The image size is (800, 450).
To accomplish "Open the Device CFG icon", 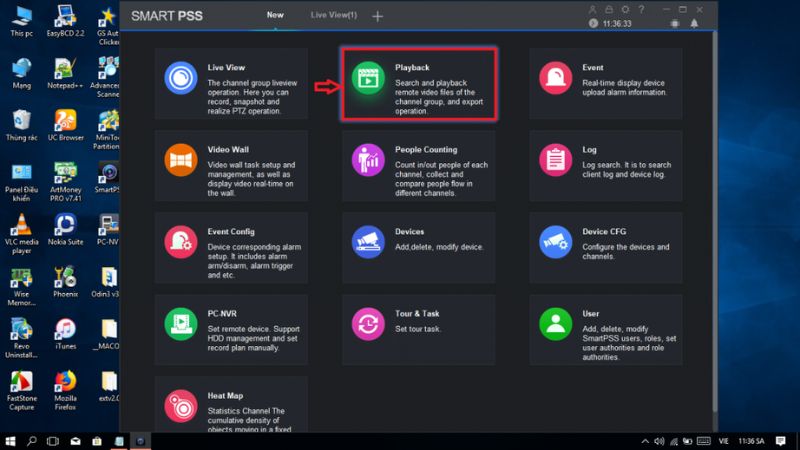I will pos(555,241).
